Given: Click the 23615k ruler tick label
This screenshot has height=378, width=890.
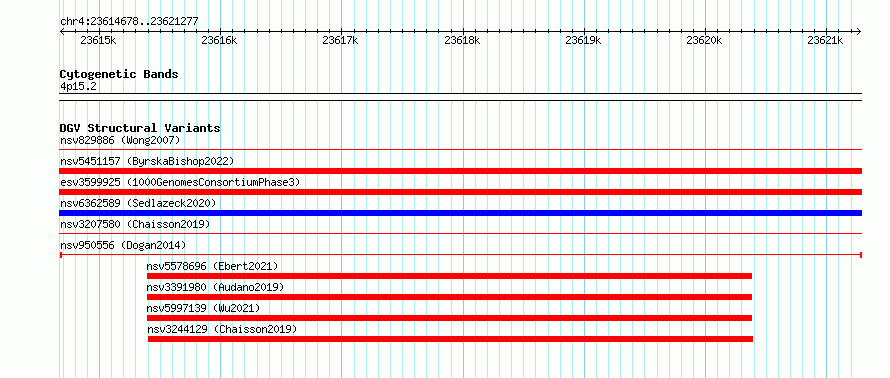Looking at the screenshot, I should click(x=99, y=40).
